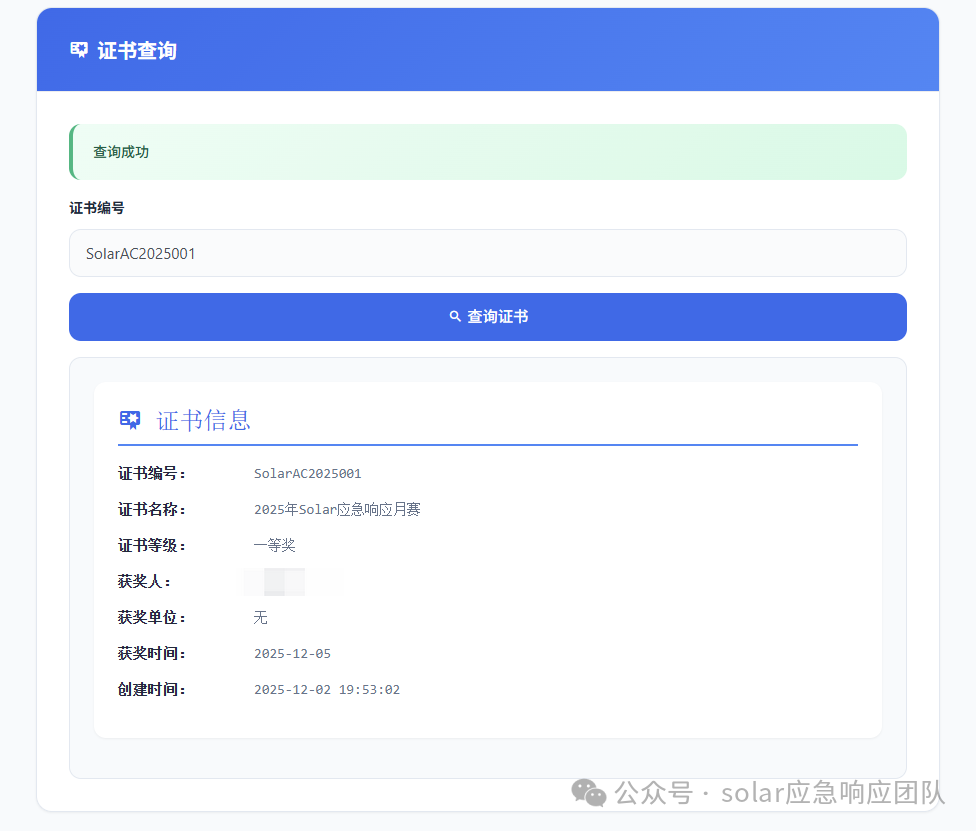Click the magnifier icon on query button
The width and height of the screenshot is (976, 831).
(x=455, y=316)
